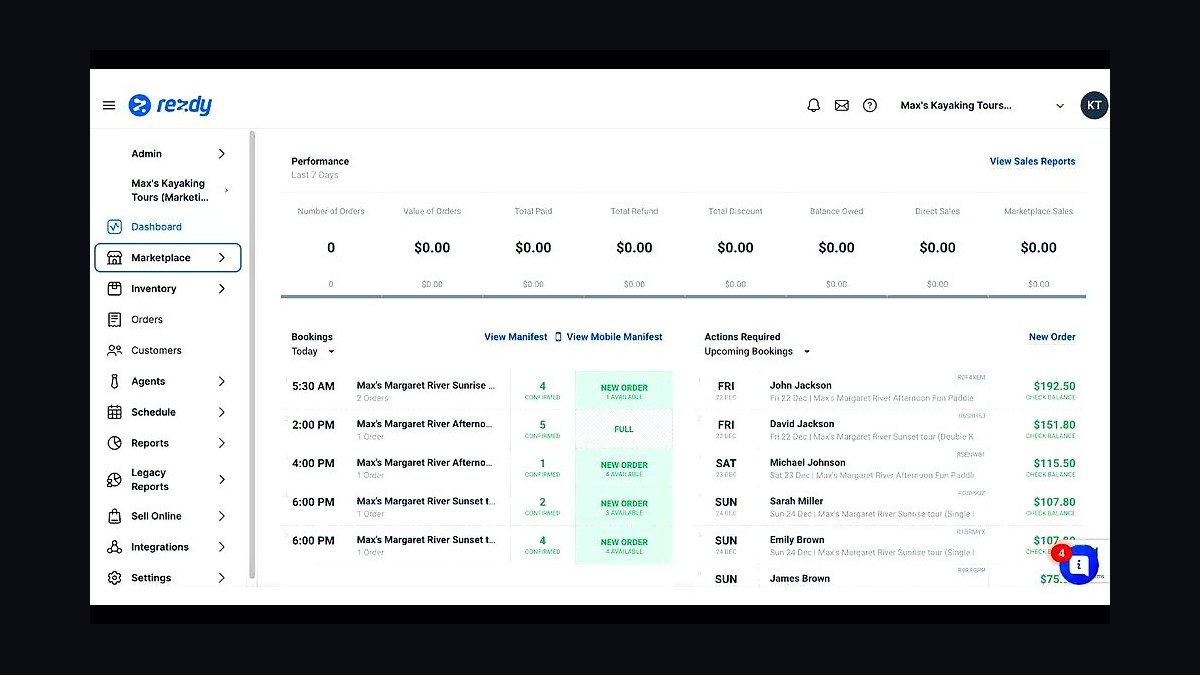
Task: Select Sell Online in sidebar
Action: coord(156,516)
